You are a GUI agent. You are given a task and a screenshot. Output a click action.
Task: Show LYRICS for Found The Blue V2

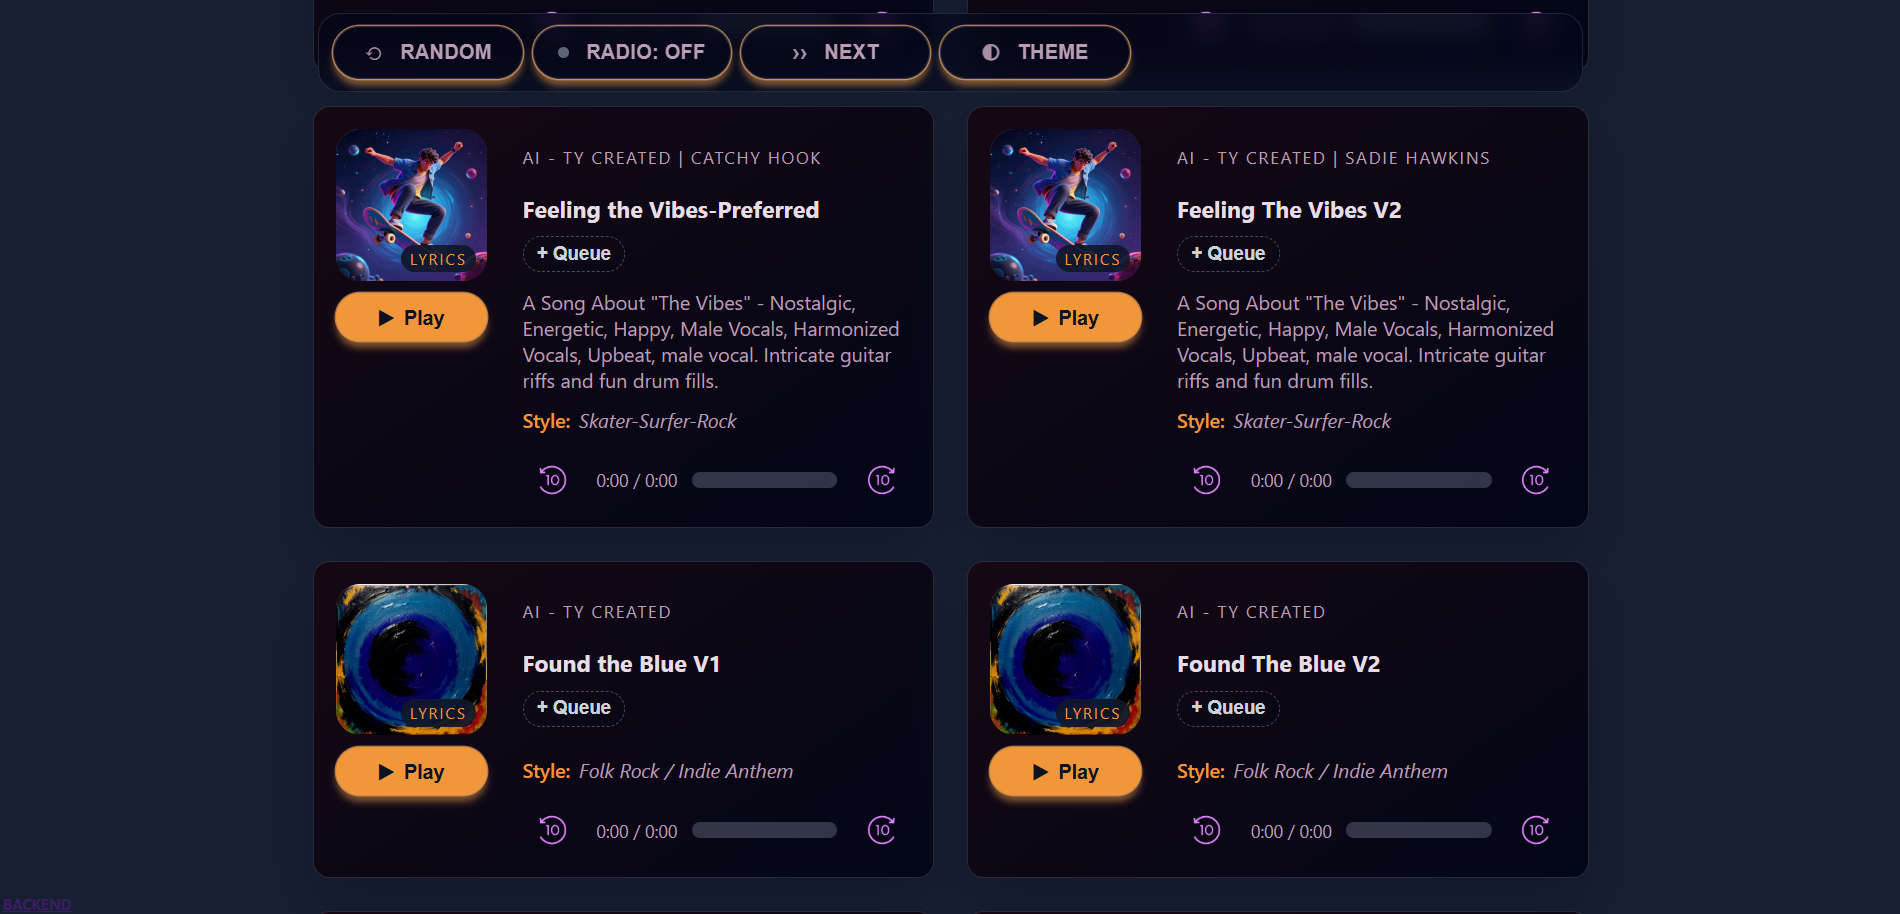tap(1092, 712)
